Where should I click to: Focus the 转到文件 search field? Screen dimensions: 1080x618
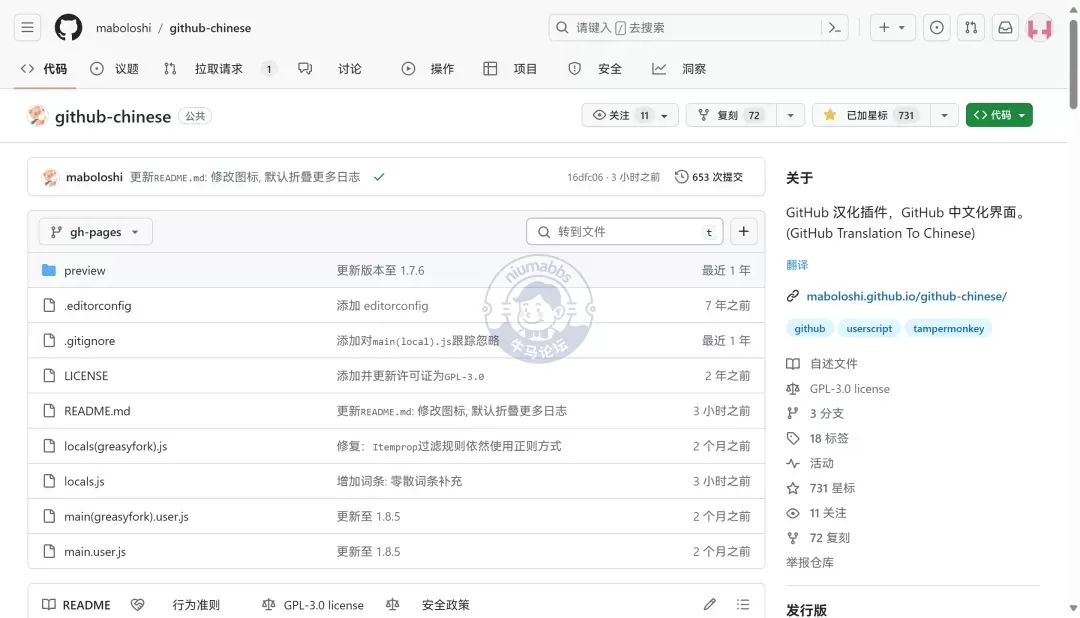(625, 231)
